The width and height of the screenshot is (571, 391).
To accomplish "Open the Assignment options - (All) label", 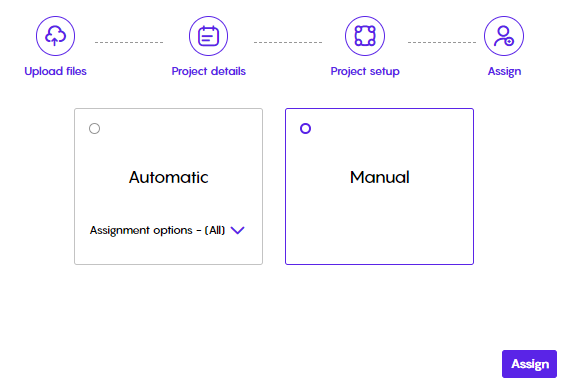I will pos(157,230).
